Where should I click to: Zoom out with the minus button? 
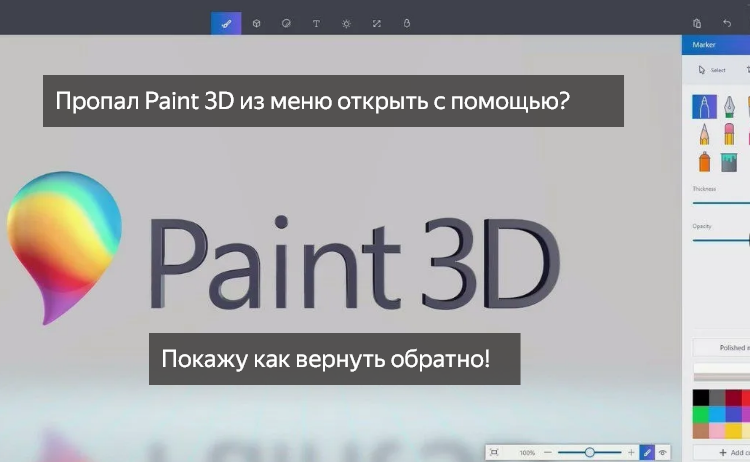click(x=548, y=452)
